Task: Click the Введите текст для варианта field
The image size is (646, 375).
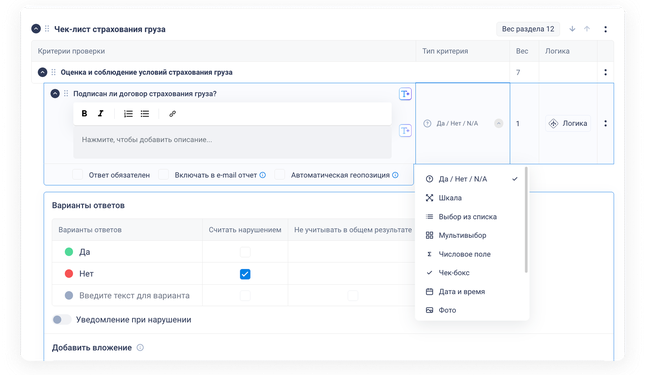Action: pos(134,295)
